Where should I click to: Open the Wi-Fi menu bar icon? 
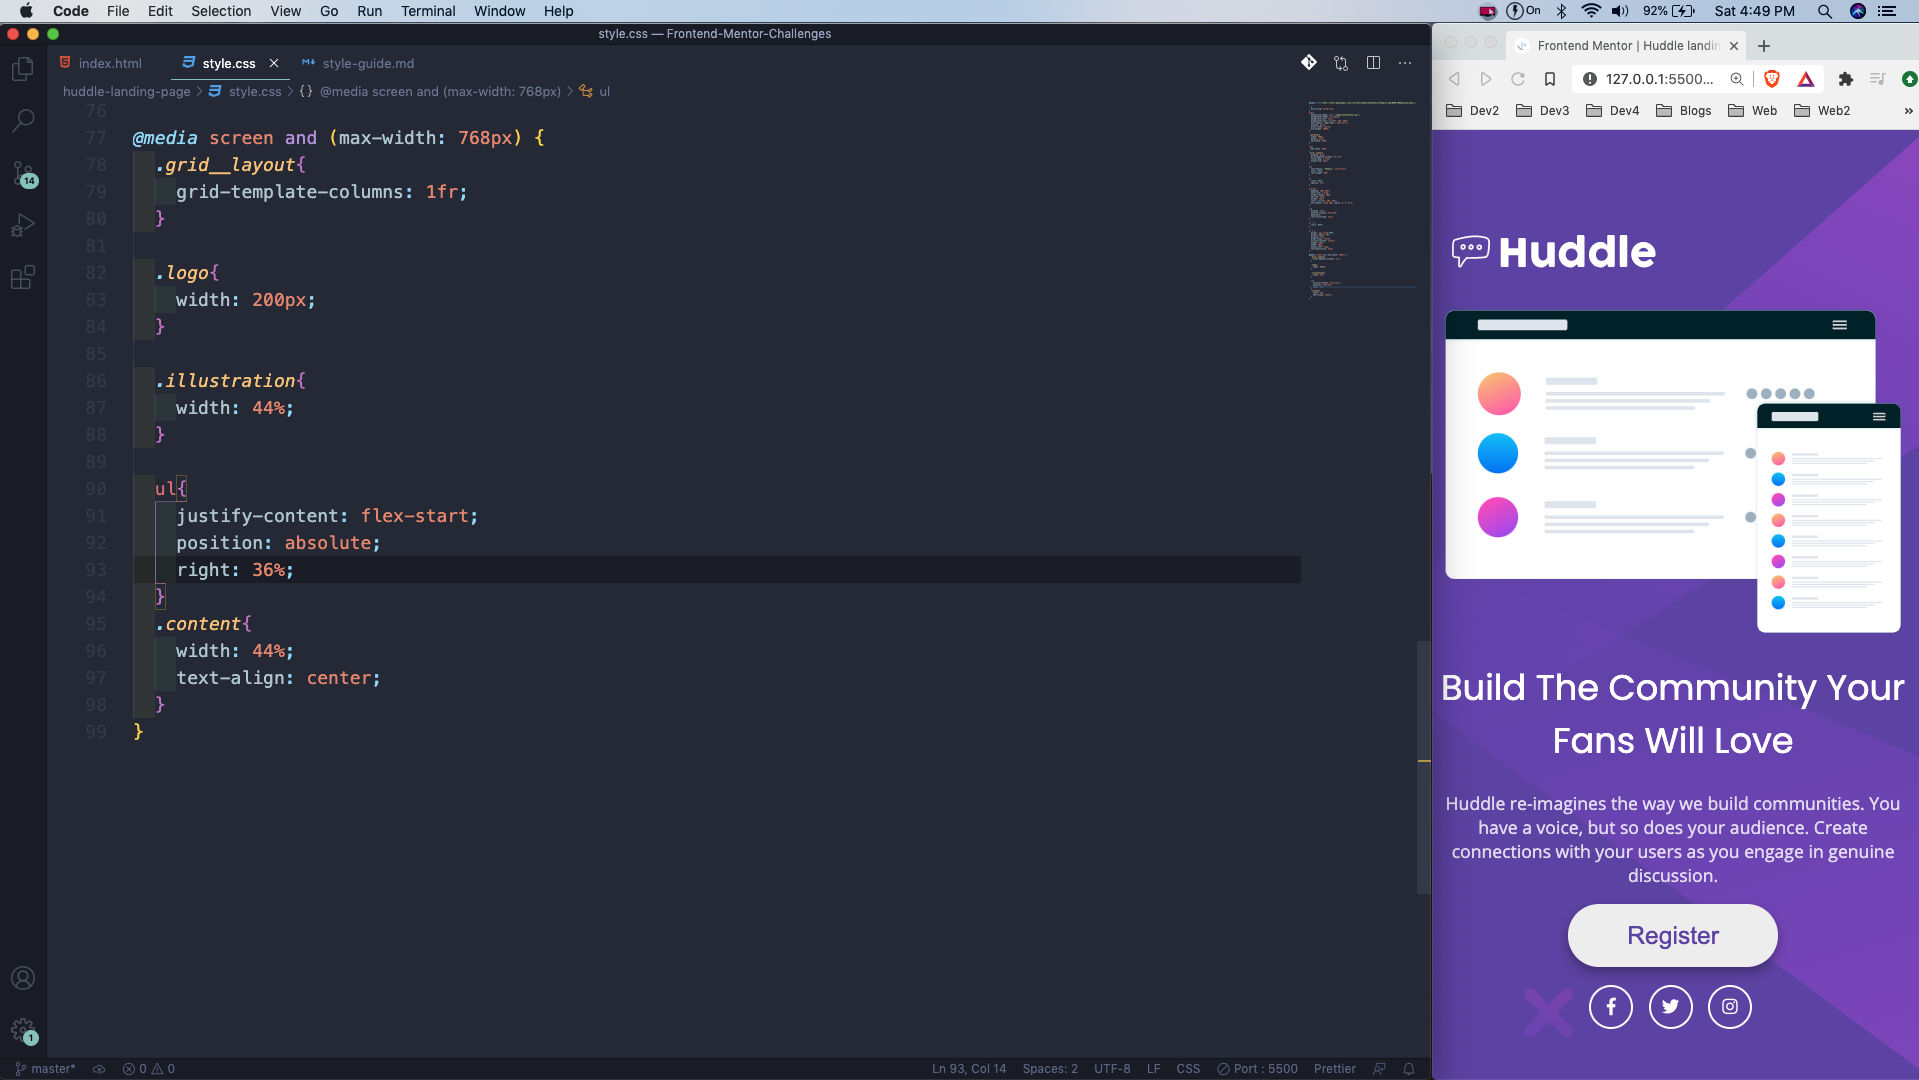[x=1591, y=11]
